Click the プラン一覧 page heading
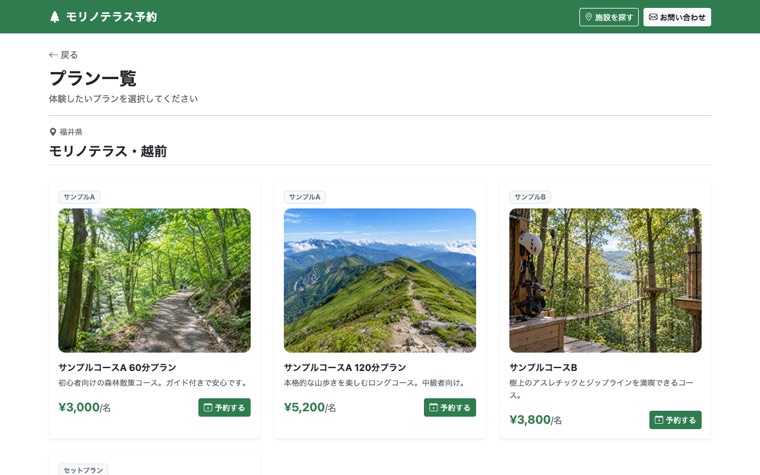The height and width of the screenshot is (475, 760). tap(93, 78)
